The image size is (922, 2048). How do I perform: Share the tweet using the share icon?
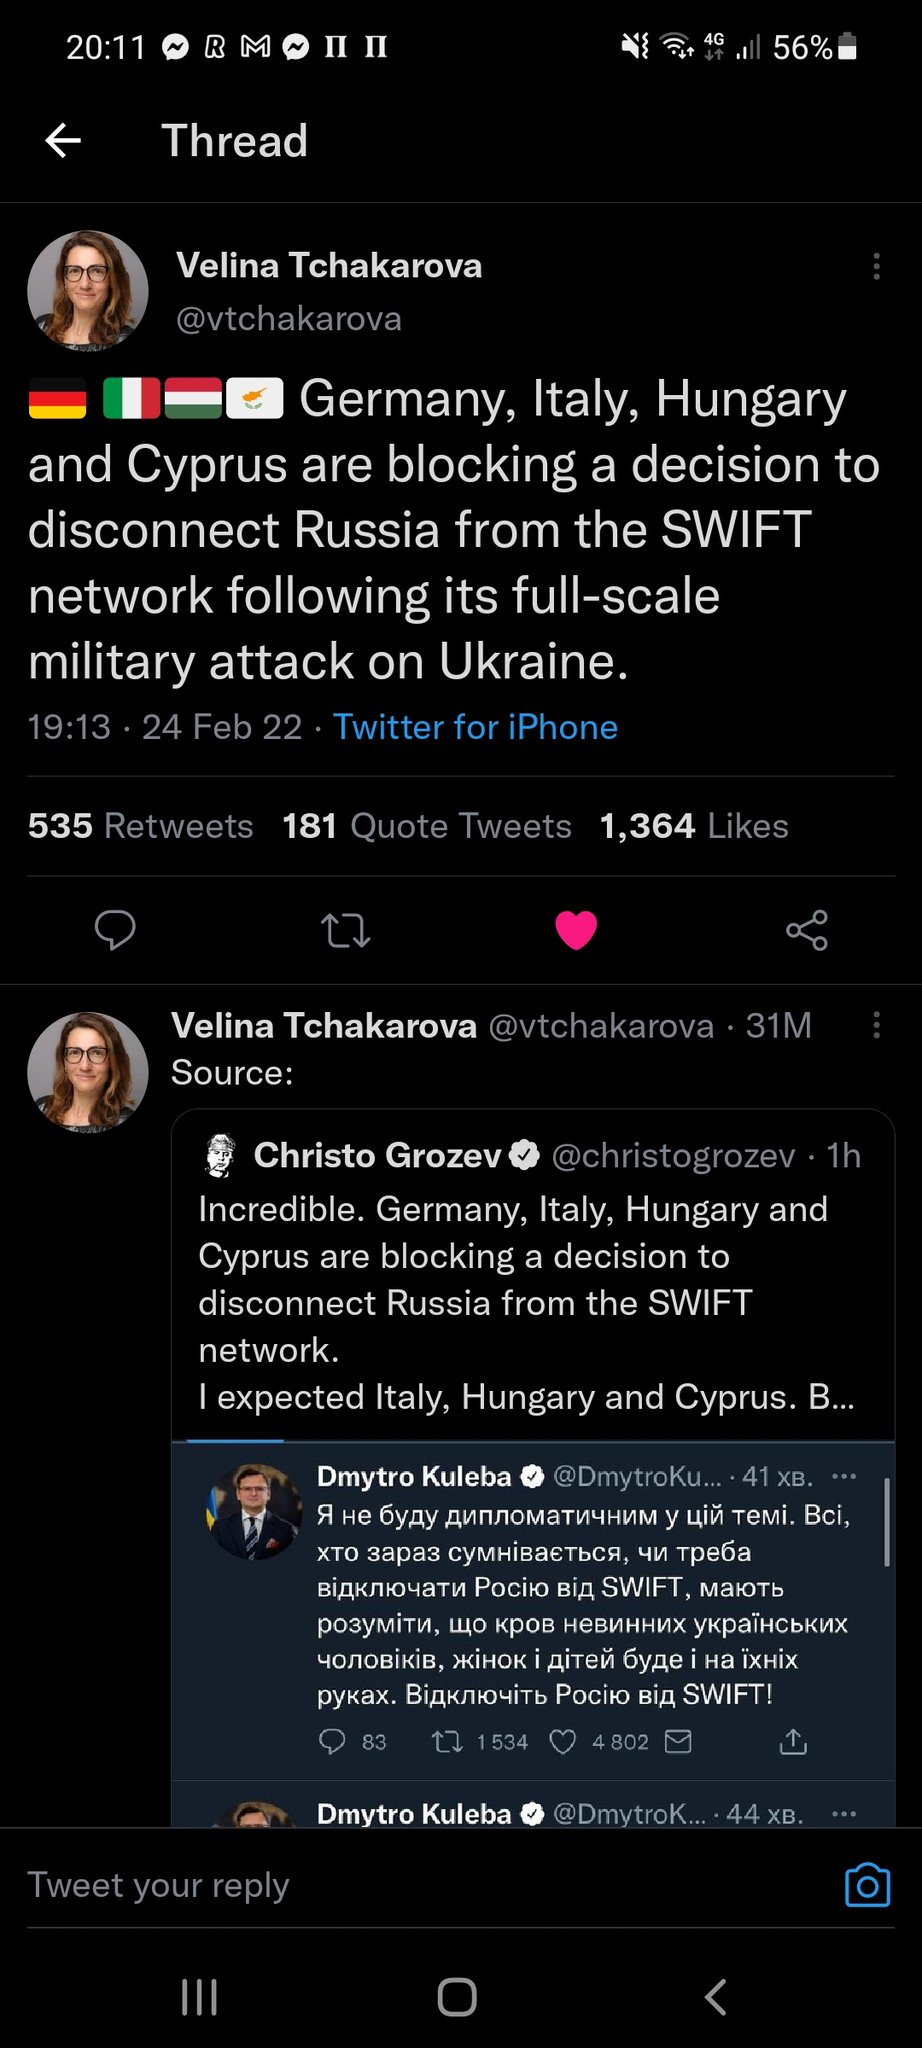(x=806, y=930)
